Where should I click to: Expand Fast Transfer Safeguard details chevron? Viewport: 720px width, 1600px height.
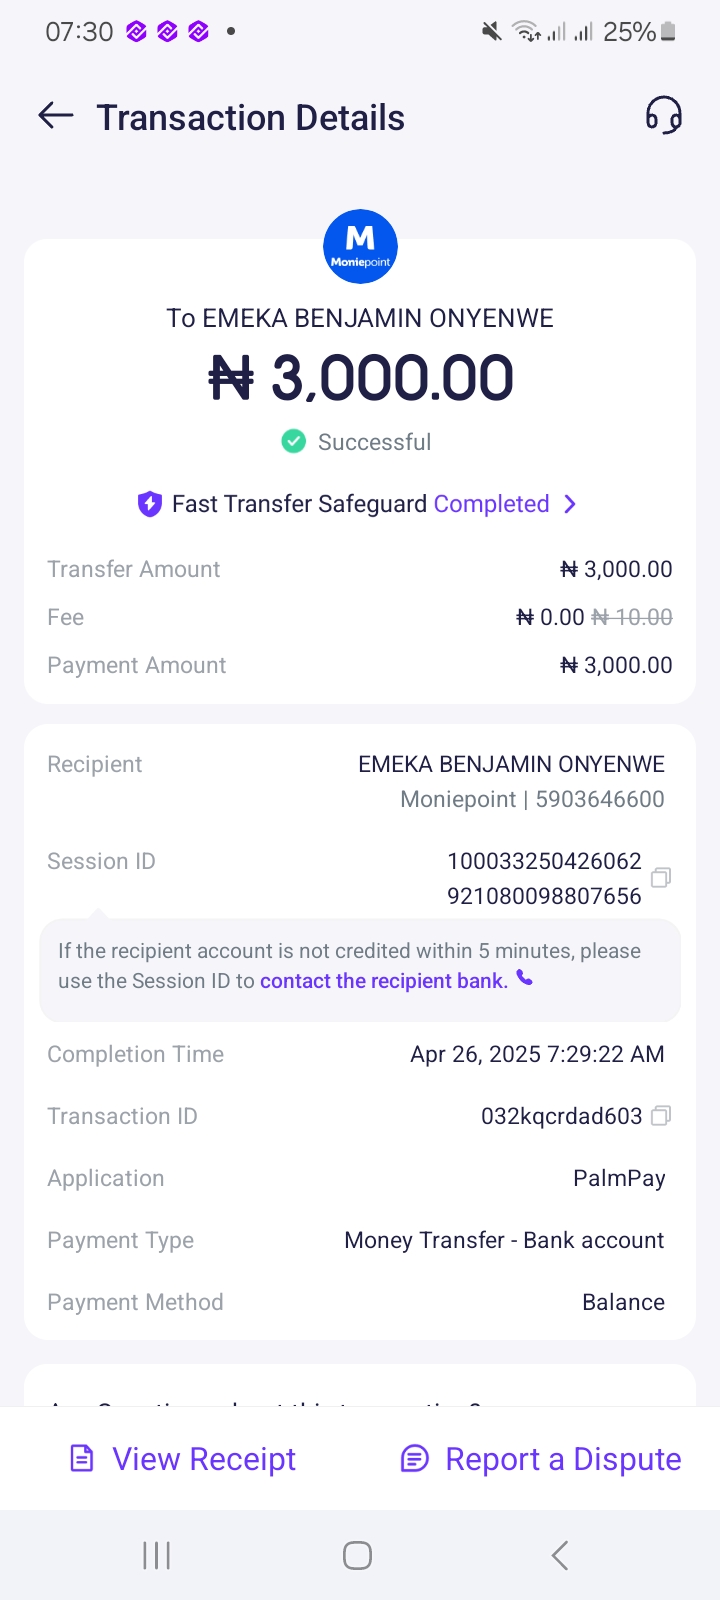570,504
